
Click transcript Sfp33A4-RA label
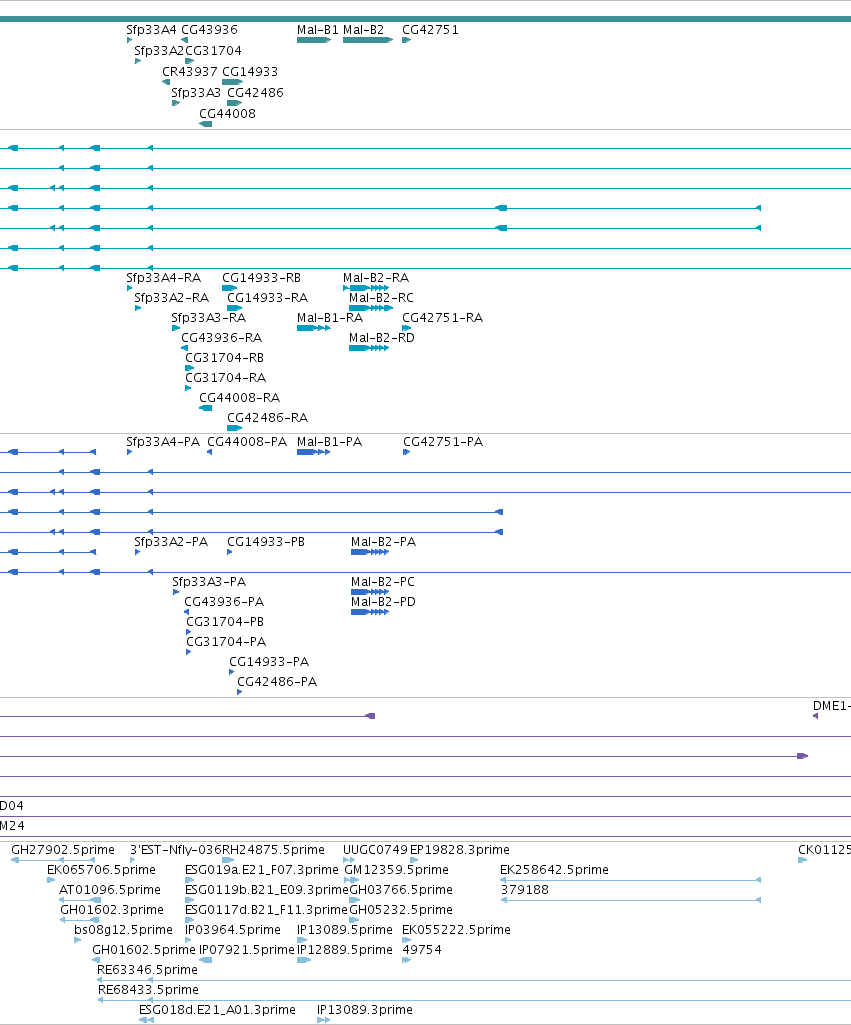[x=163, y=278]
